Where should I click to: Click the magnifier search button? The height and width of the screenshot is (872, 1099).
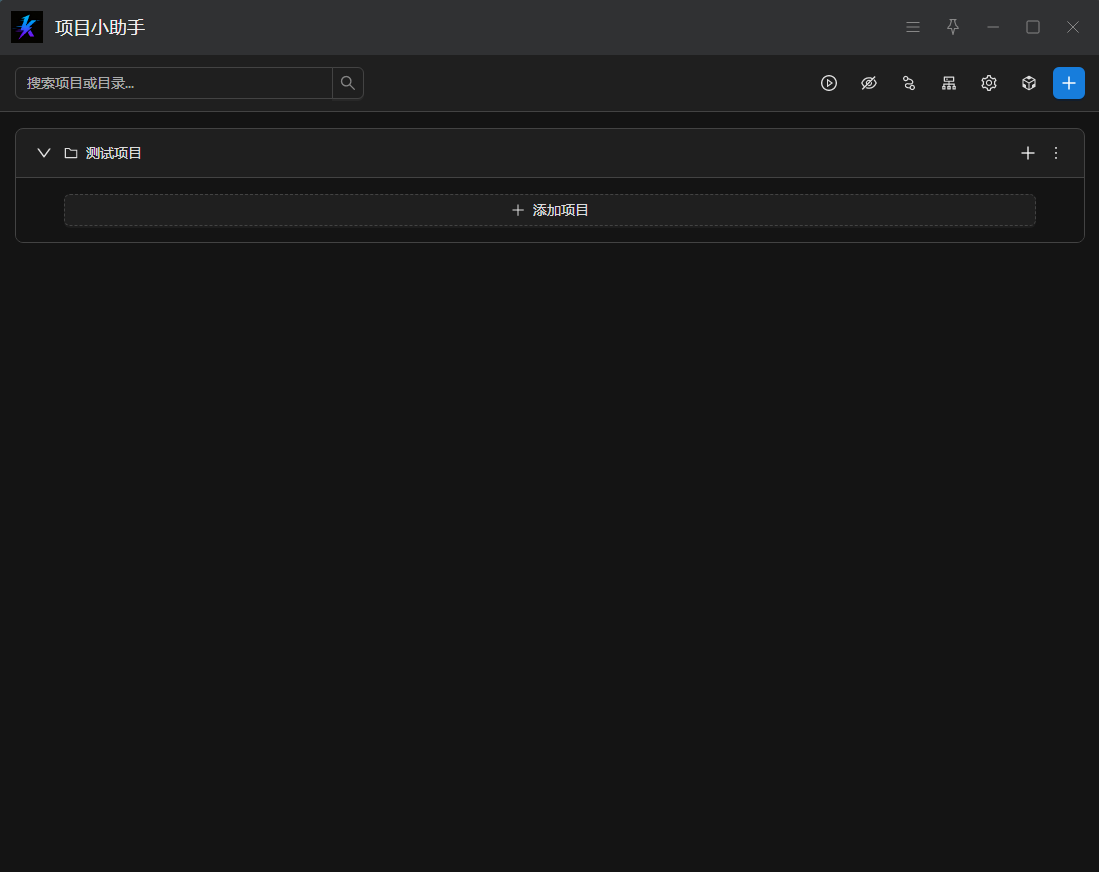point(348,83)
